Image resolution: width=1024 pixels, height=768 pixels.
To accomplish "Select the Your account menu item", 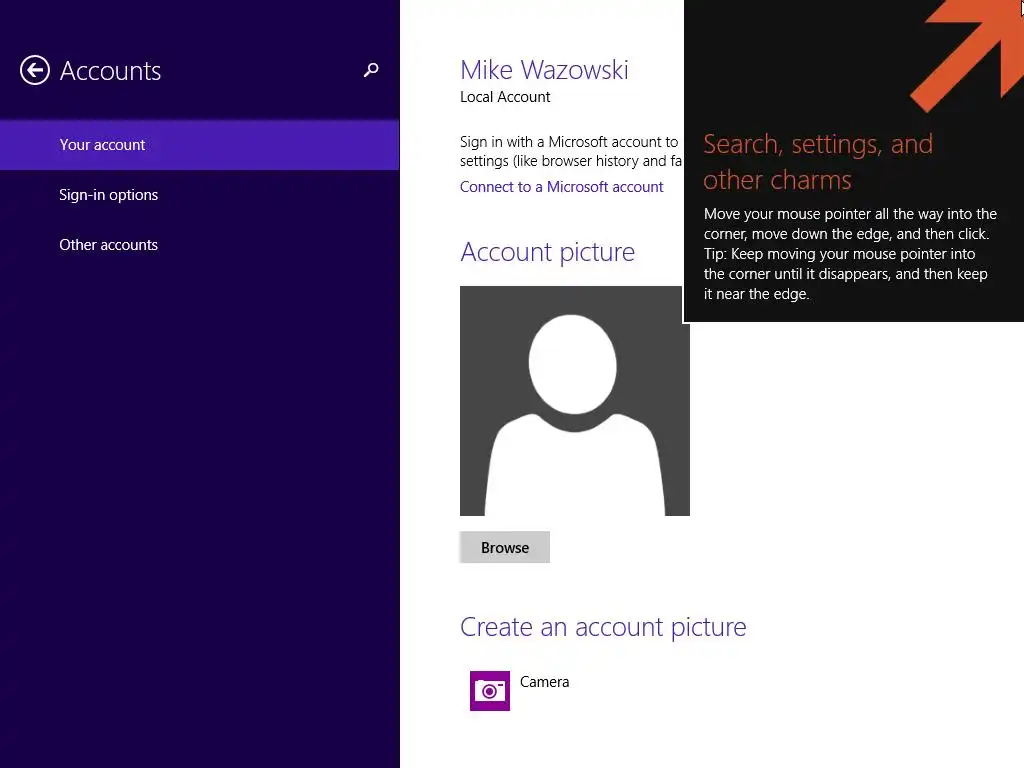I will click(x=200, y=145).
